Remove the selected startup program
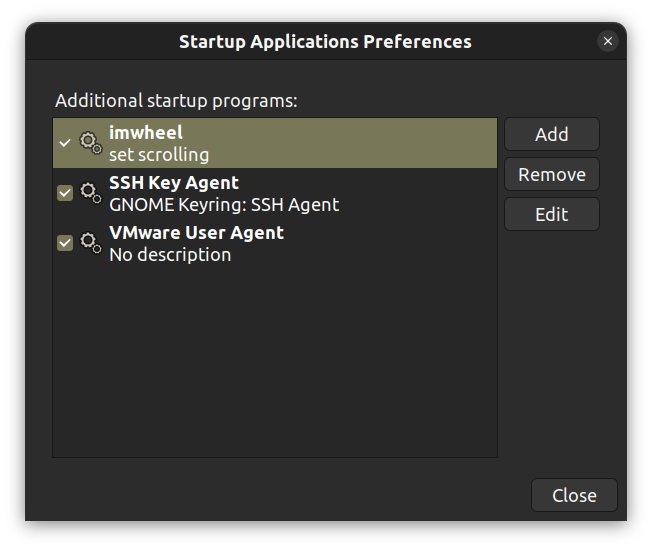This screenshot has height=549, width=652. tap(552, 174)
